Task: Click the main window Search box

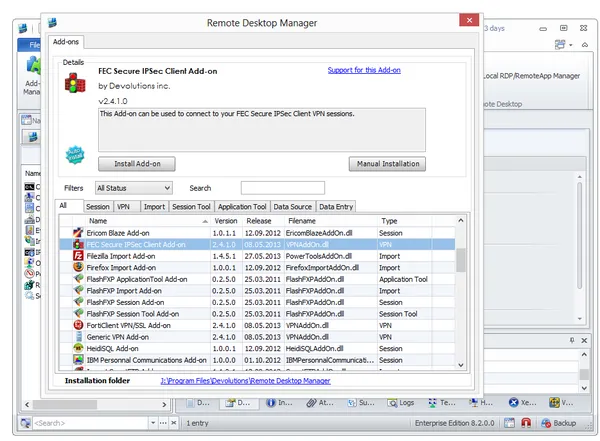Action: 91,423
